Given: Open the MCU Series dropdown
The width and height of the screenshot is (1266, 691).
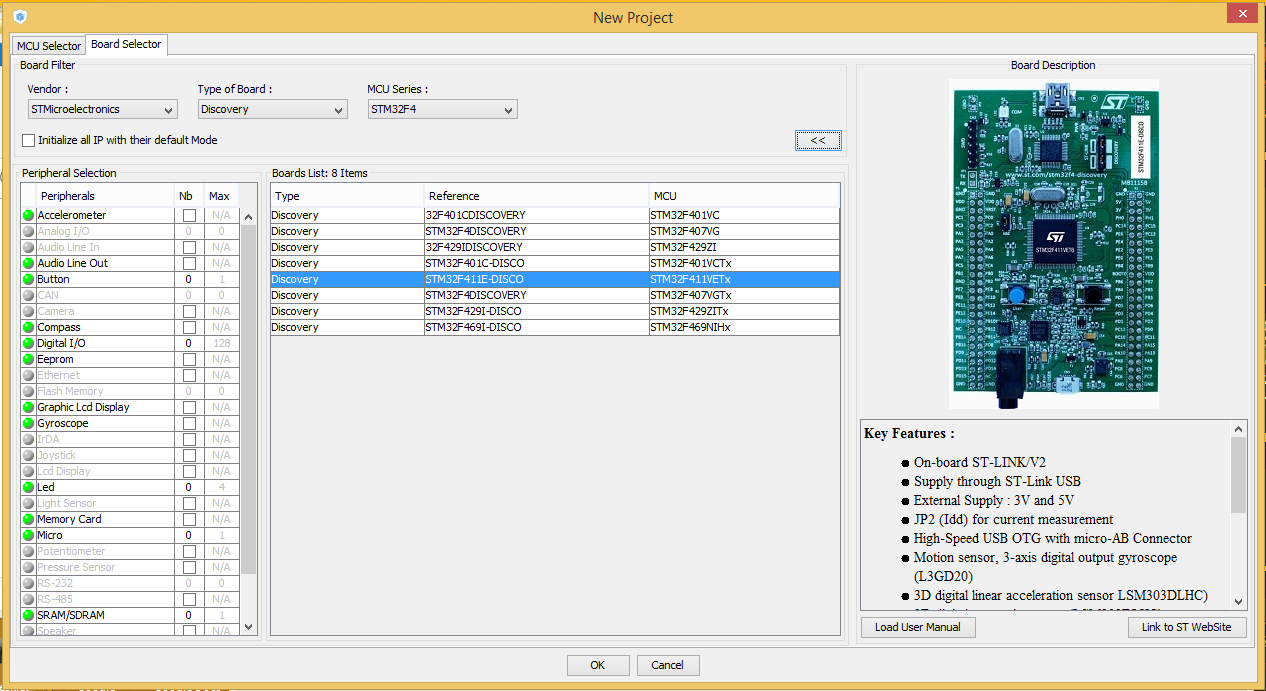Looking at the screenshot, I should (x=442, y=110).
